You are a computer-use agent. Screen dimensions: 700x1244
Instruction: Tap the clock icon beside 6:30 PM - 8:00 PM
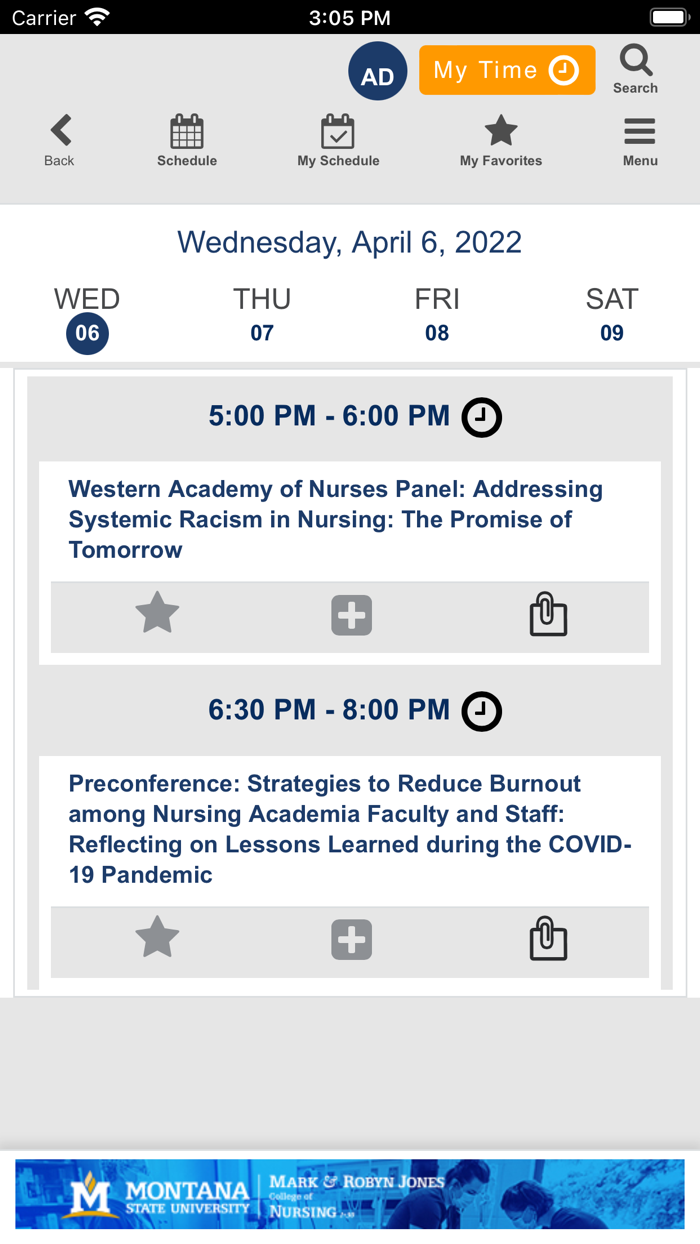(481, 711)
